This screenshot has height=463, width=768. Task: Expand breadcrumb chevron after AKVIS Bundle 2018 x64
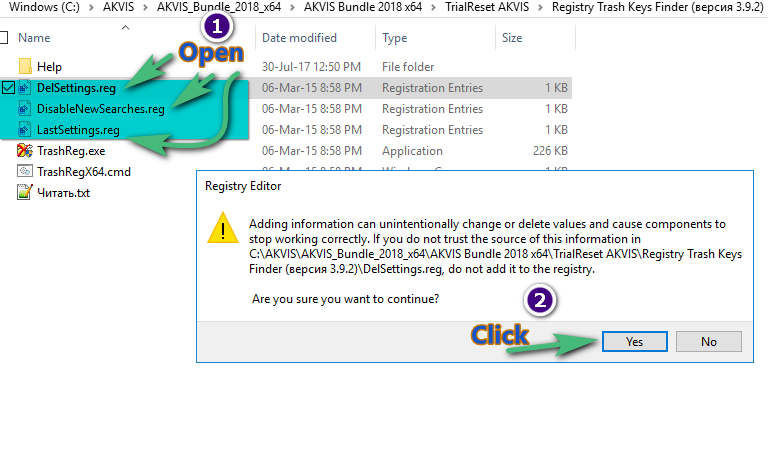click(x=433, y=7)
